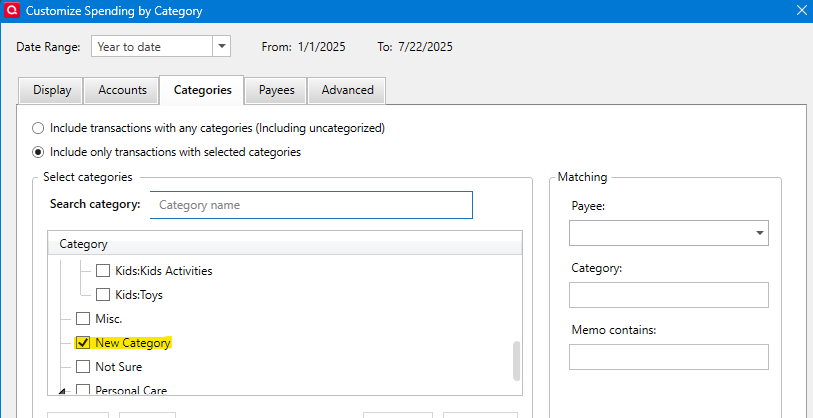Close the Customize Spending dialog
Viewport: 813px width, 418px height.
click(x=799, y=12)
